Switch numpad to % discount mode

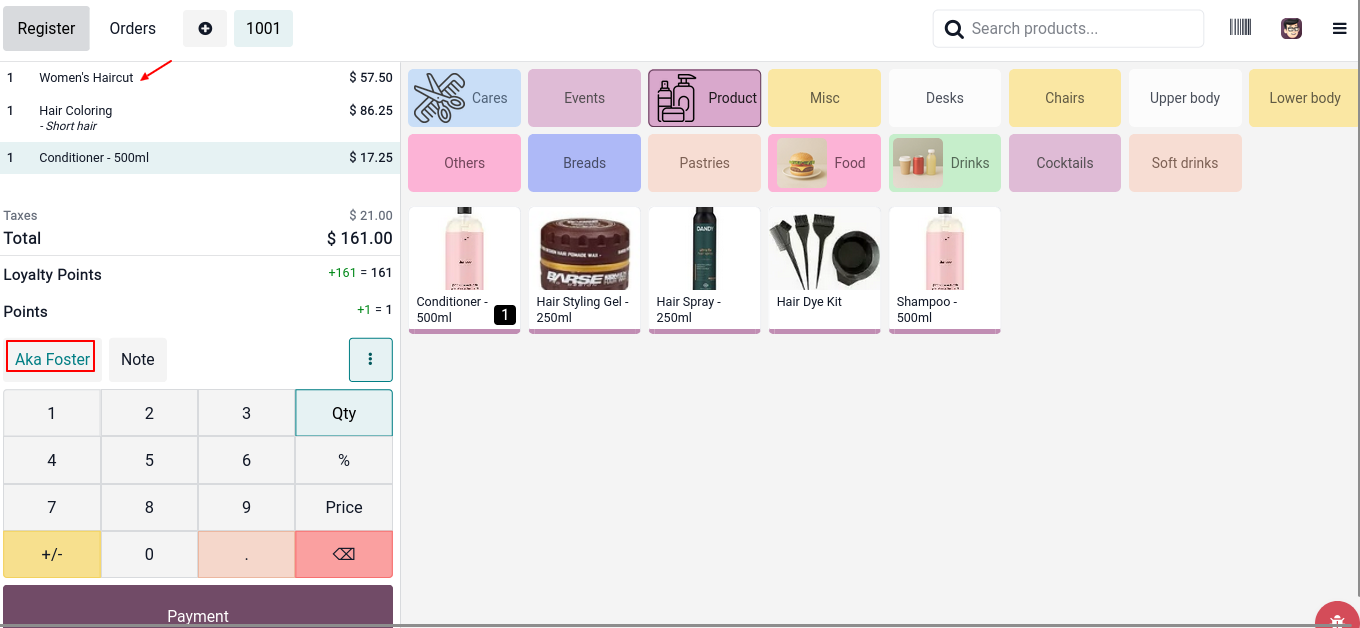coord(344,460)
